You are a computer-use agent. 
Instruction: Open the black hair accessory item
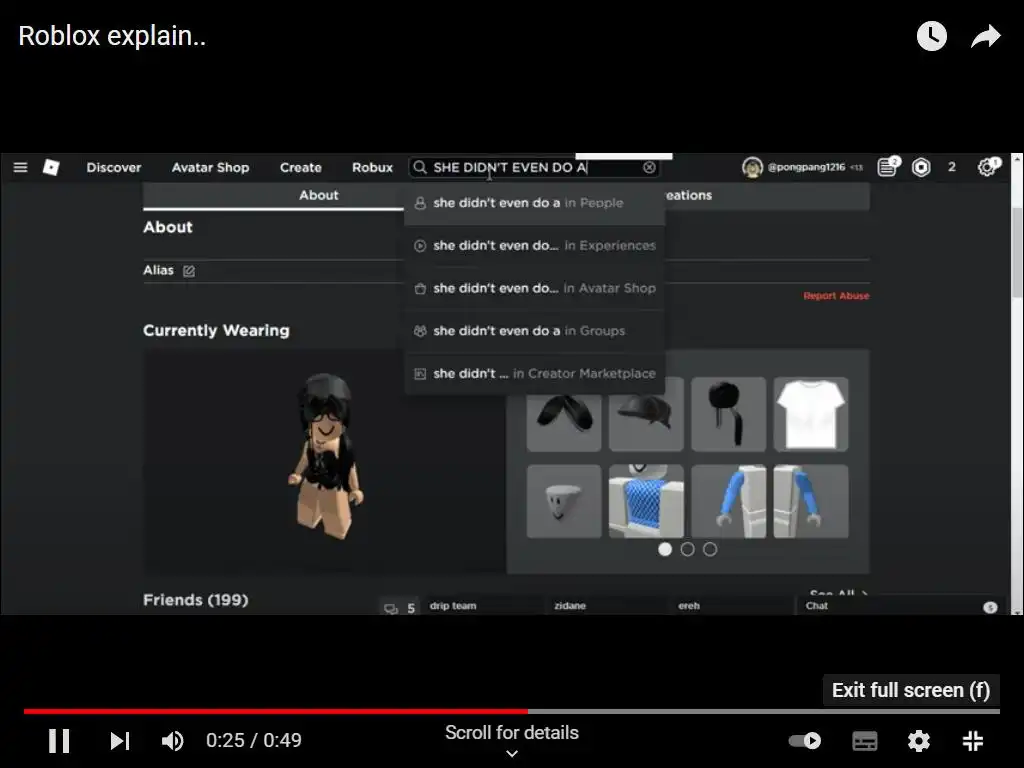click(564, 423)
